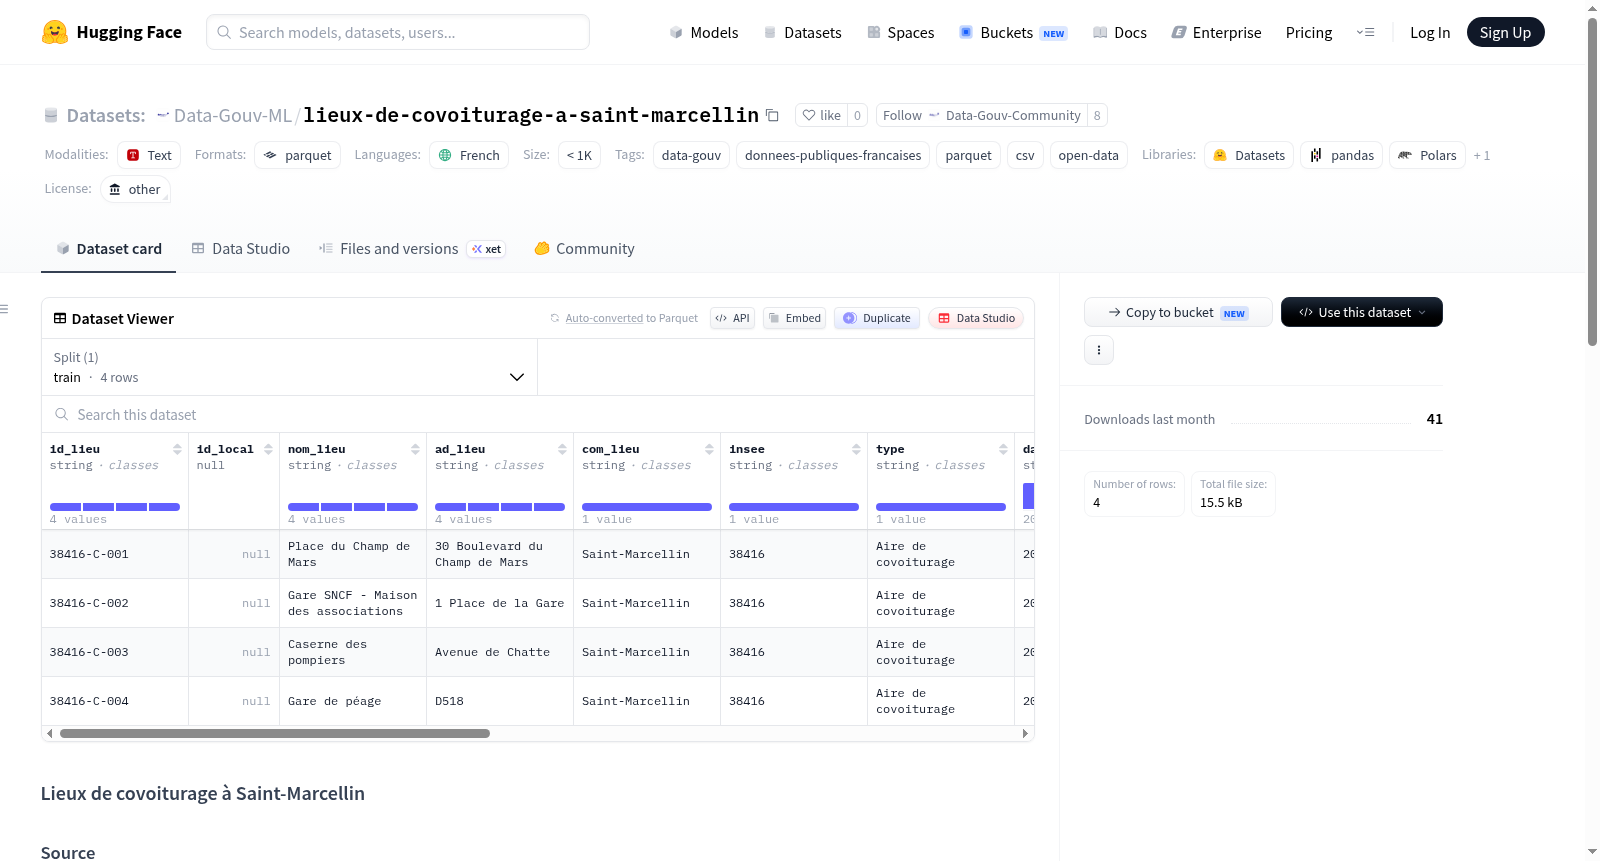
Task: Click horizontal table scroll right arrow
Action: point(1025,733)
